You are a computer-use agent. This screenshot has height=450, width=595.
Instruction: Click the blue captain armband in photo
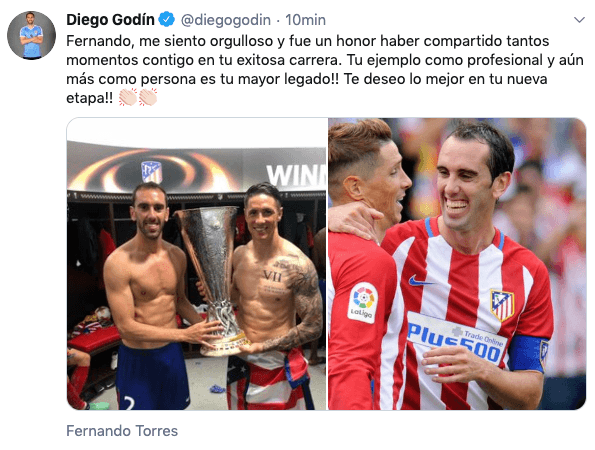[528, 353]
